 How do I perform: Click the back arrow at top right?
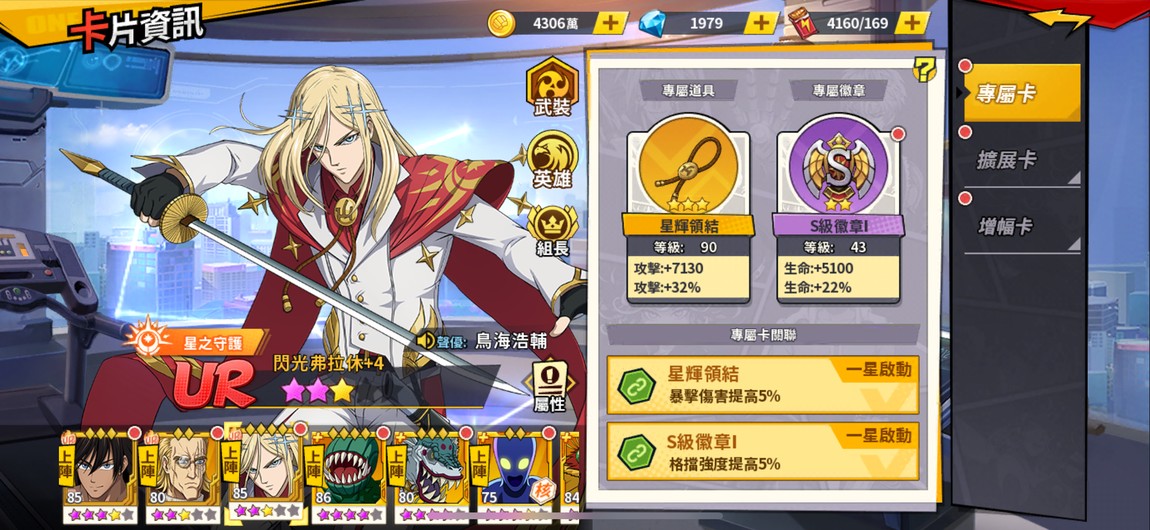[x=1059, y=20]
